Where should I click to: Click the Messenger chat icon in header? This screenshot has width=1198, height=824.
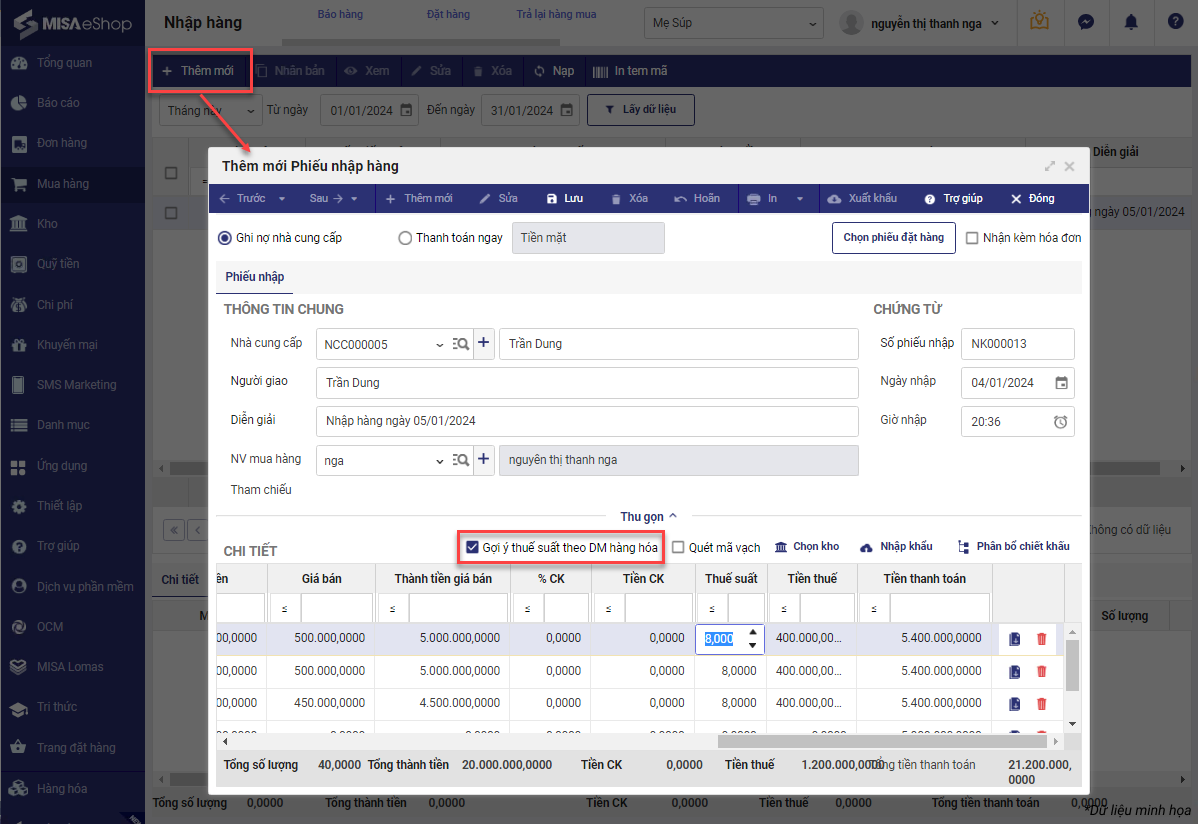tap(1085, 22)
